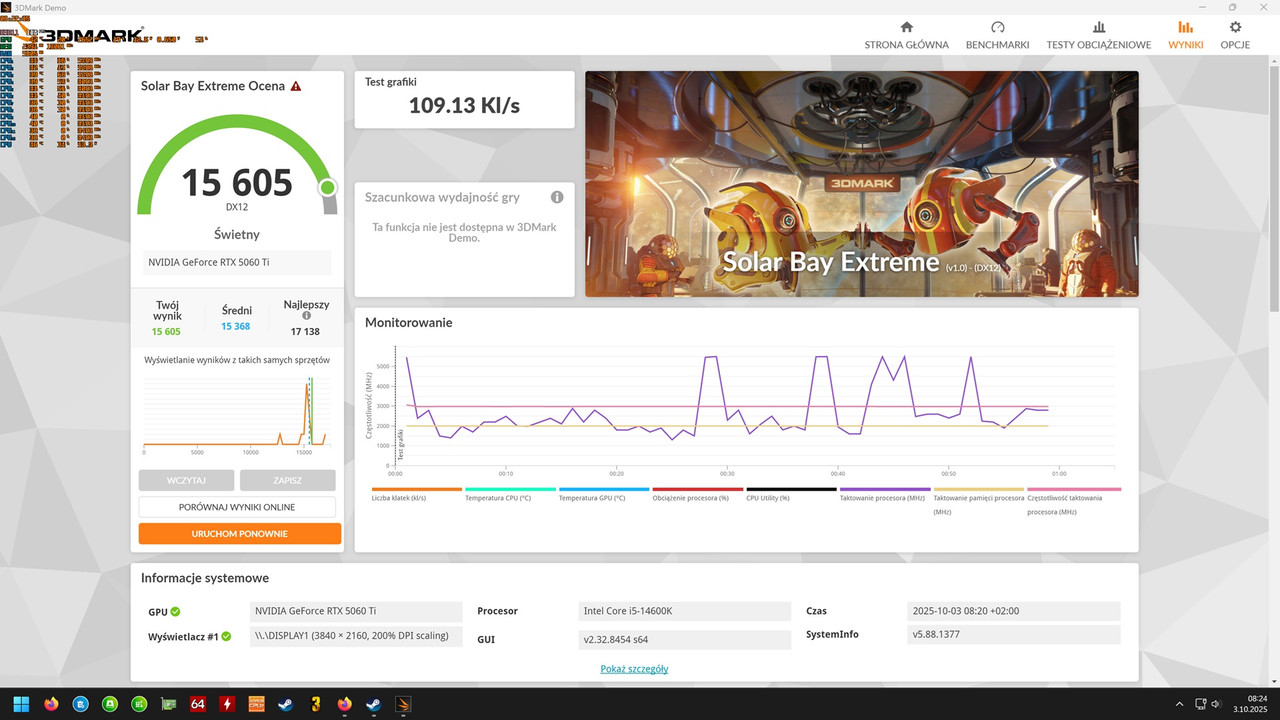This screenshot has width=1280, height=720.
Task: Open the blue circular taskbar app icon
Action: click(81, 704)
